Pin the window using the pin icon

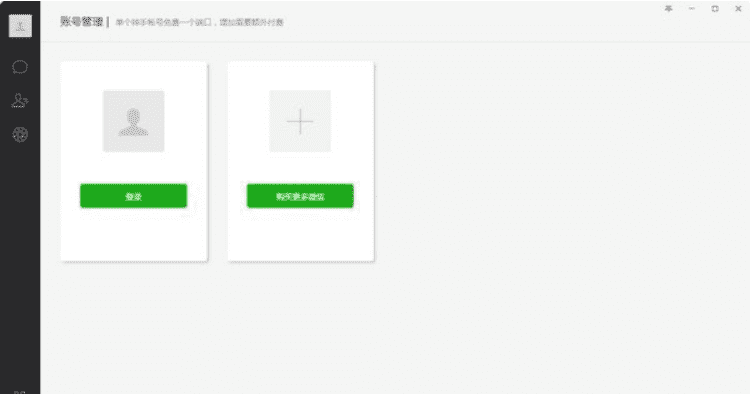point(668,9)
